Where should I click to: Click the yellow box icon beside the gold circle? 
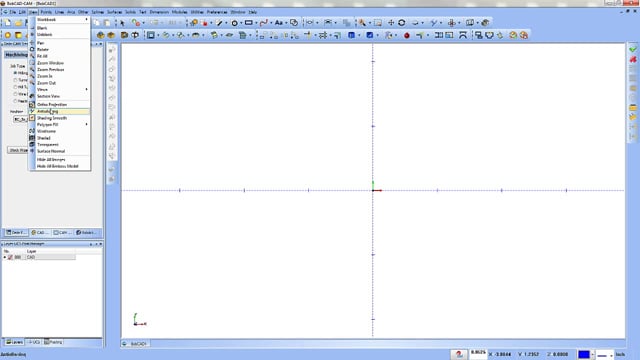pos(18,36)
